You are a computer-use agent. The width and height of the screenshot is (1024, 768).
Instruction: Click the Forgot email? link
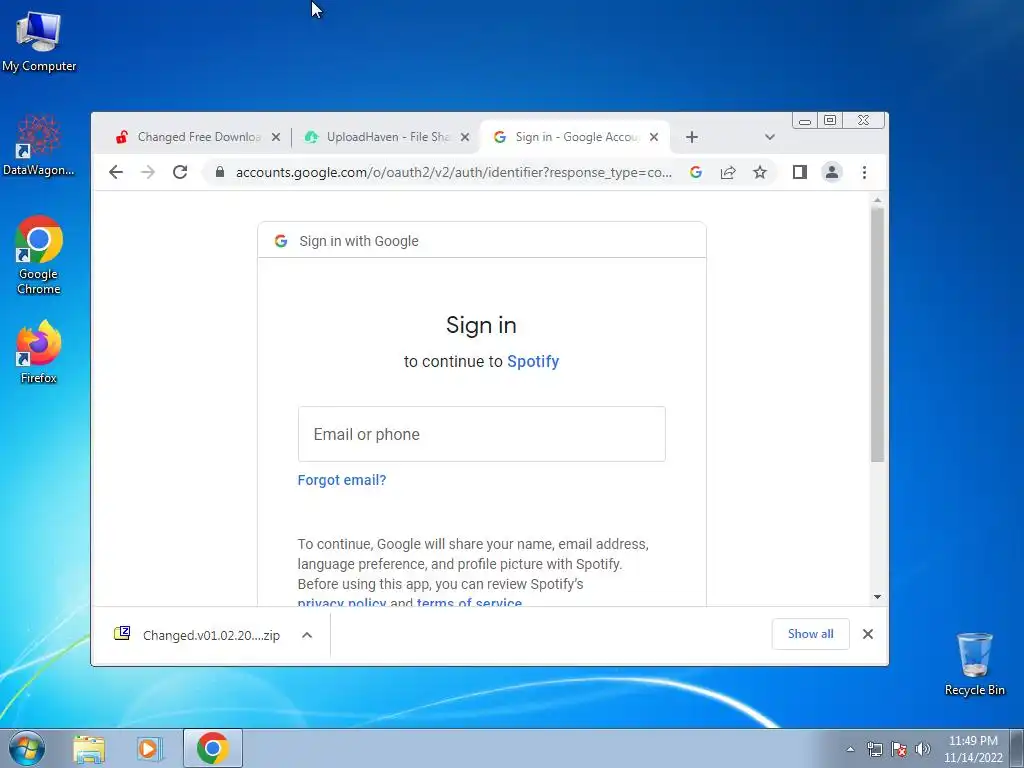342,480
